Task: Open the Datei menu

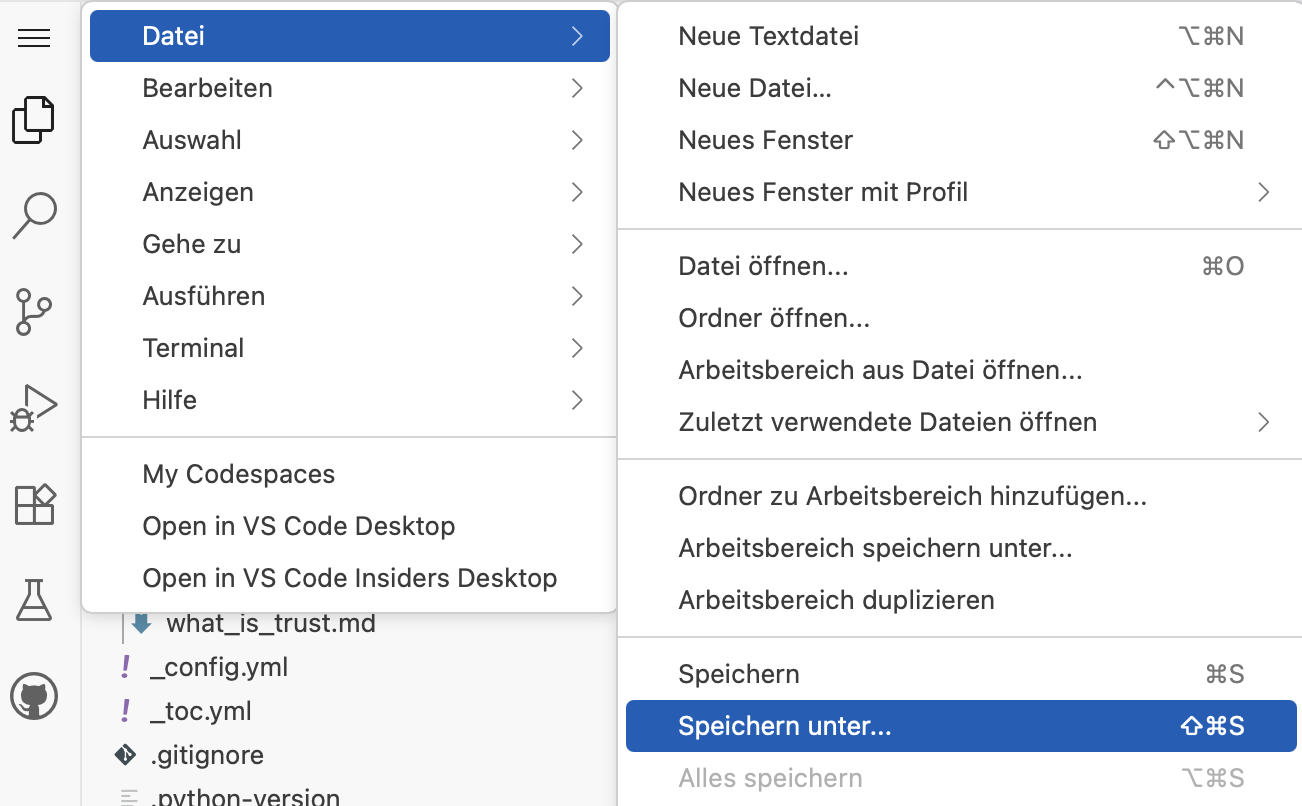Action: point(350,36)
